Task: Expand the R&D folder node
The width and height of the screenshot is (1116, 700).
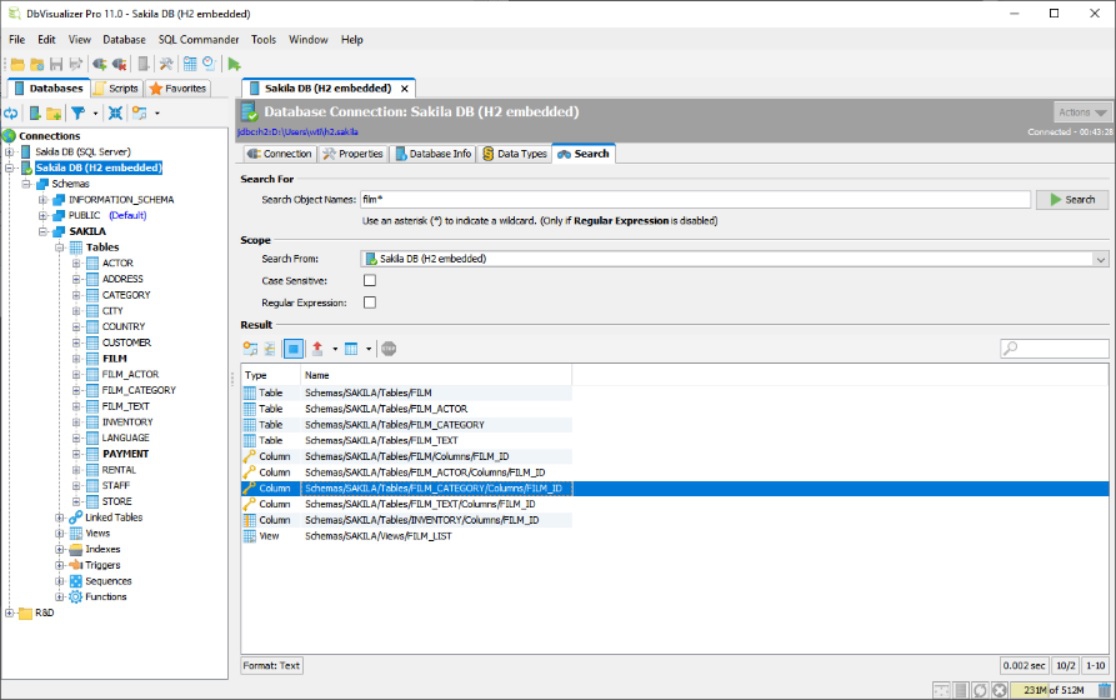Action: click(x=9, y=612)
